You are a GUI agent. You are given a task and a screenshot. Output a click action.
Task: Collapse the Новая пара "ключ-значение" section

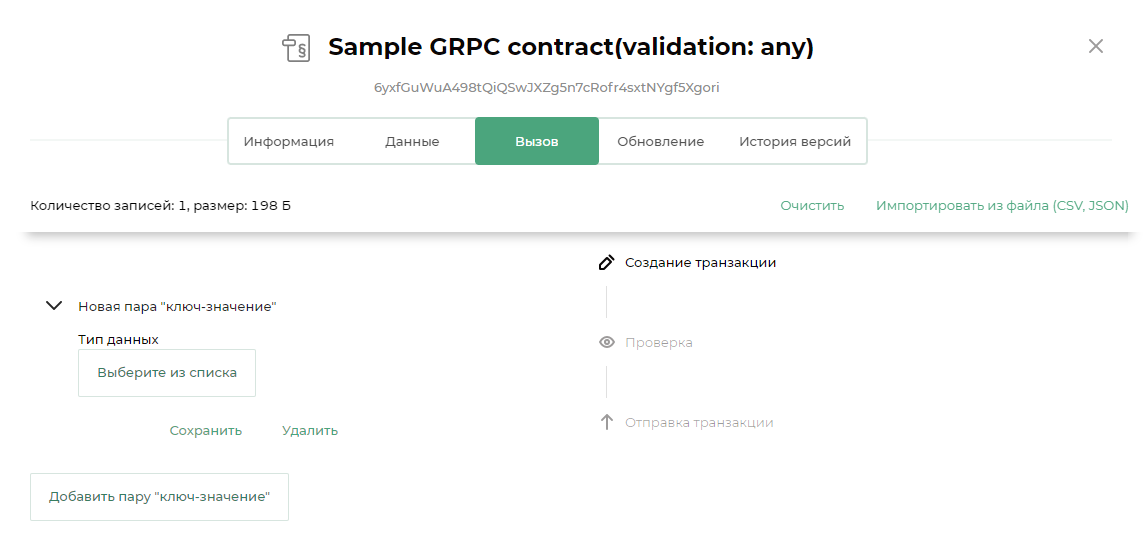tap(55, 306)
